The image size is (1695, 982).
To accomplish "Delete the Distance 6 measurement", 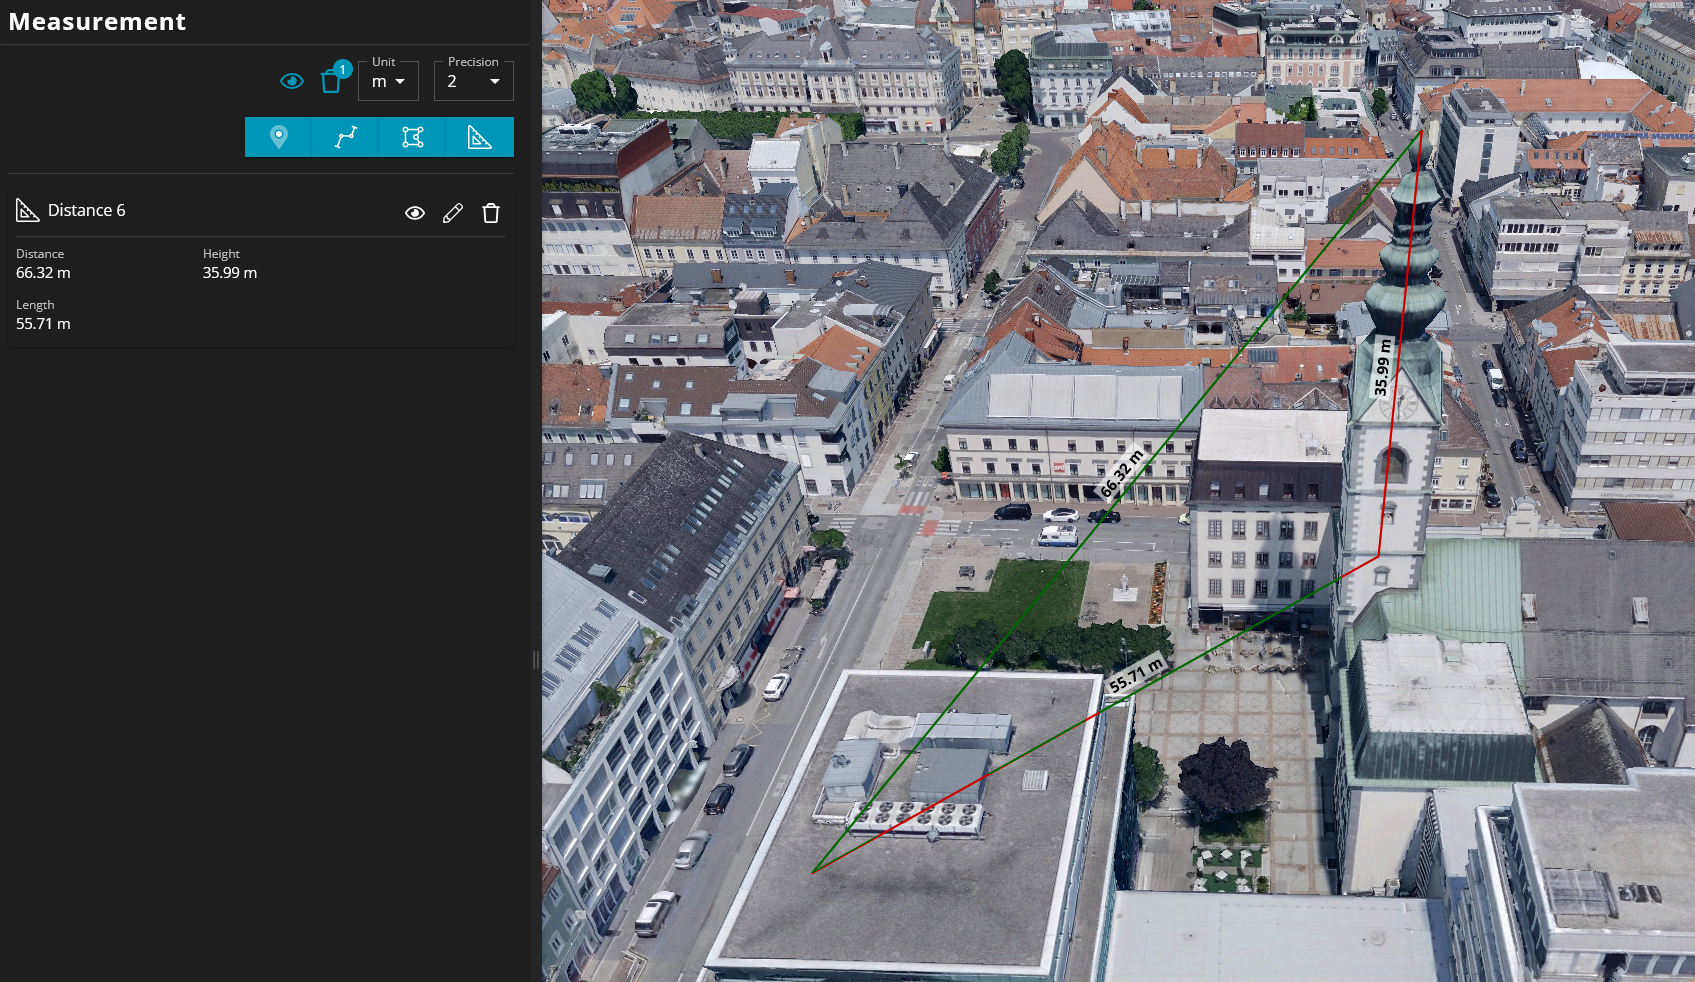I will 491,213.
